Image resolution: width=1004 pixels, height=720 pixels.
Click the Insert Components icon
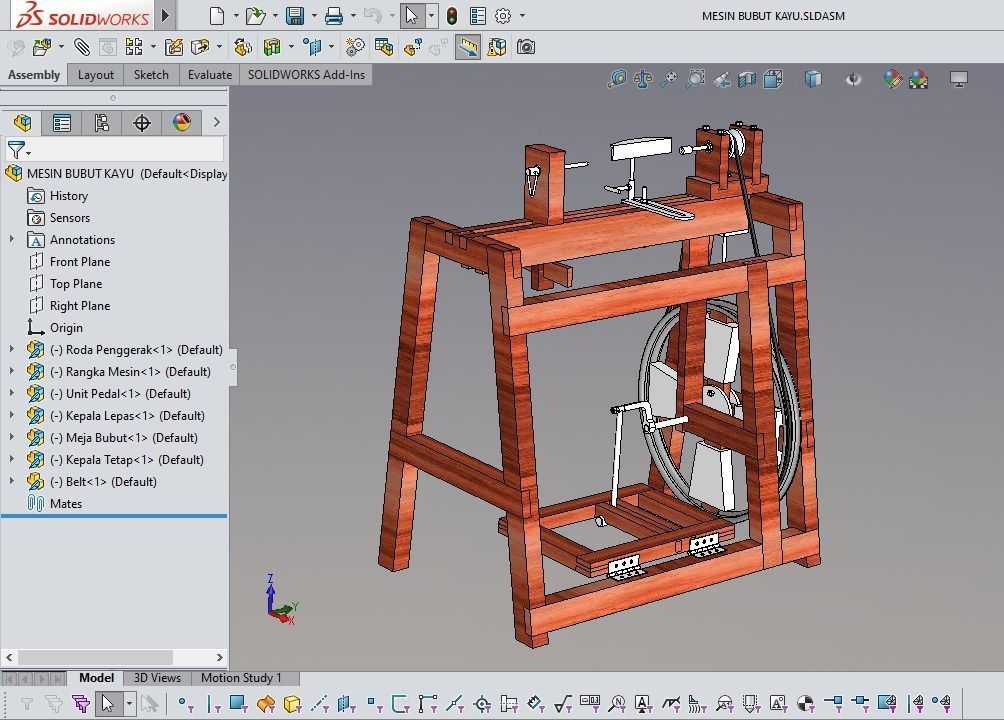click(x=42, y=47)
